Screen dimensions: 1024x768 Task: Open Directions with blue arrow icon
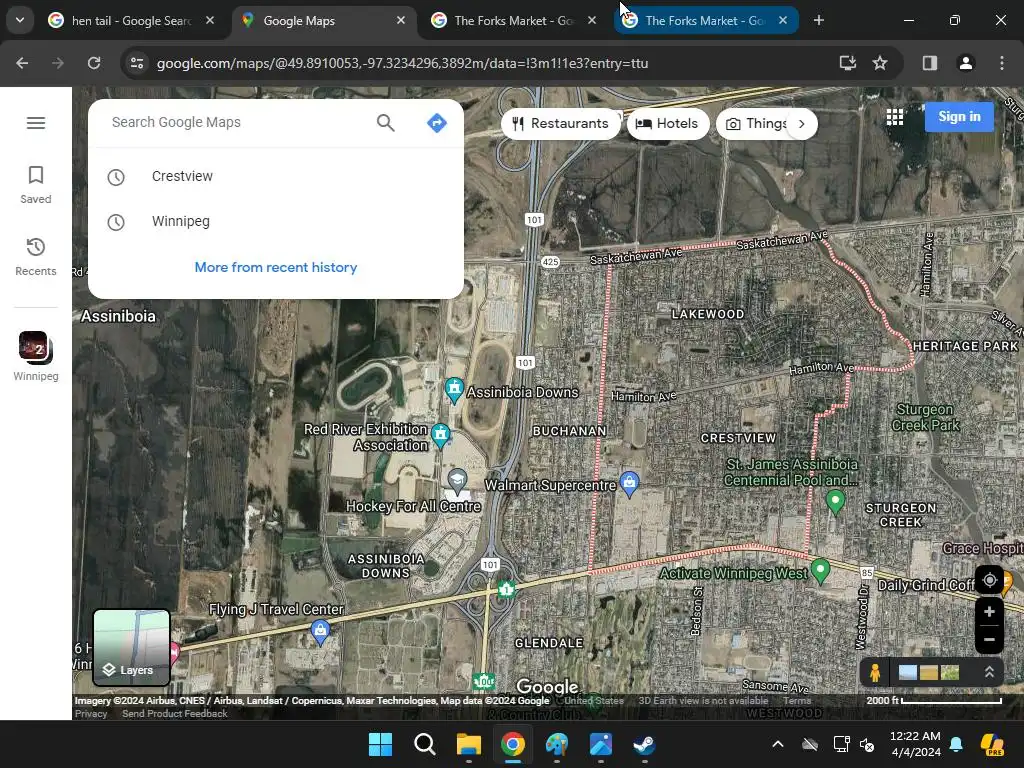point(437,123)
